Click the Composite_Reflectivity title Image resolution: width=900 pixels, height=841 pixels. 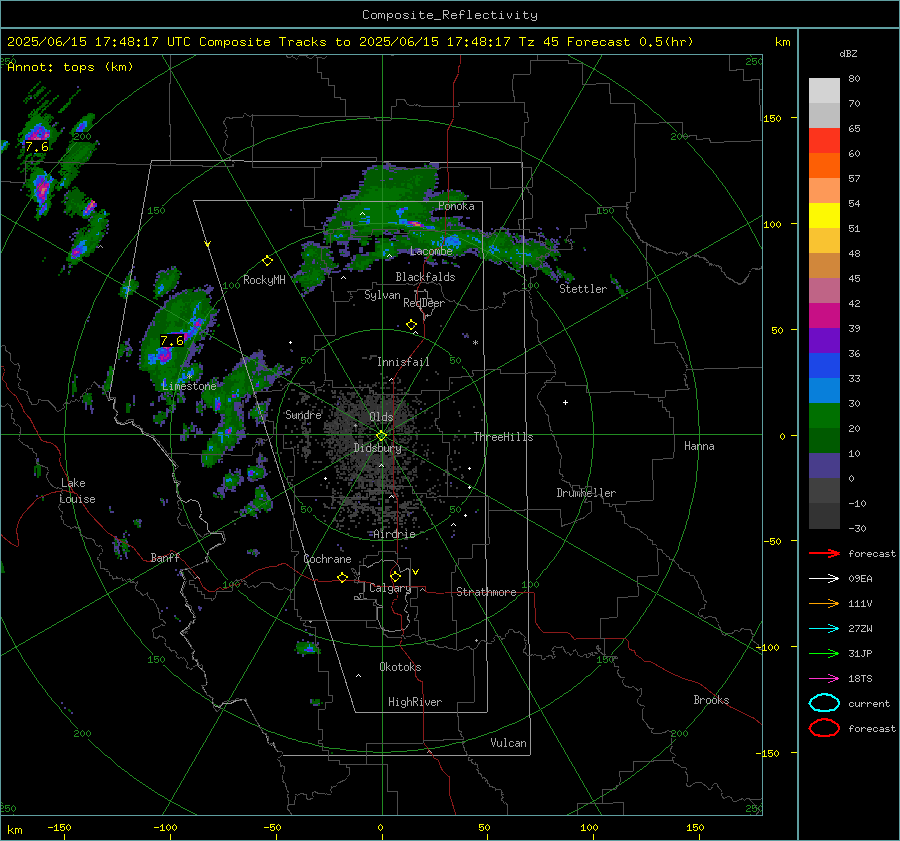coord(450,15)
